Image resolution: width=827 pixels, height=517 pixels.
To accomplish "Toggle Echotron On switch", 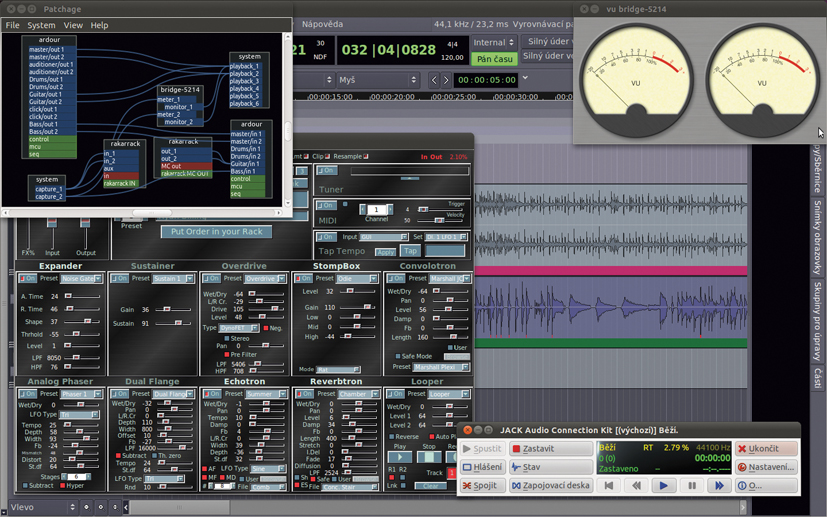I will [213, 394].
